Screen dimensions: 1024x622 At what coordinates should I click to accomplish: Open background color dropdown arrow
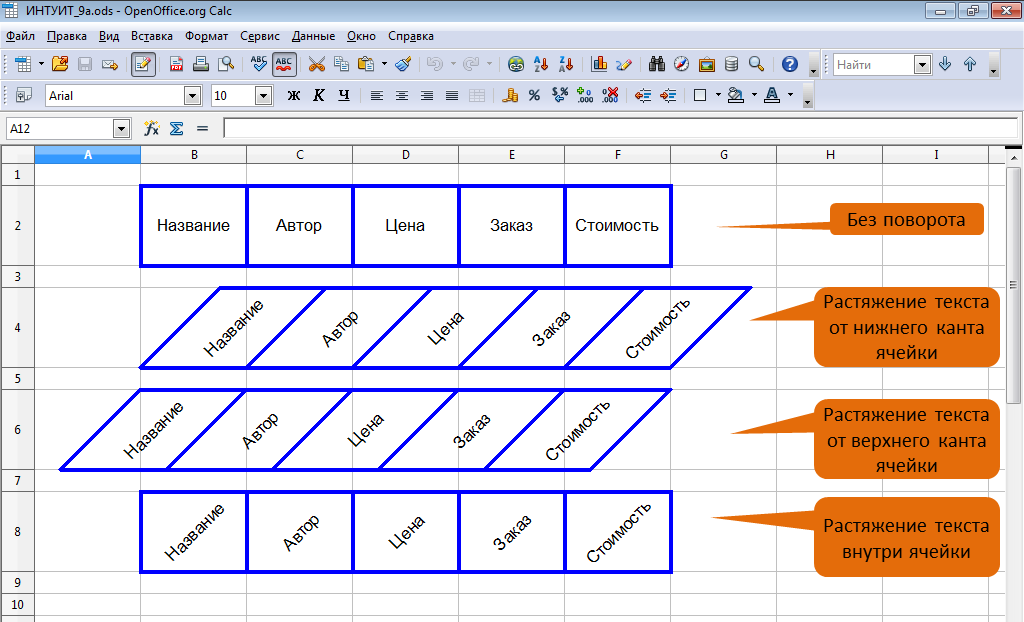coord(754,96)
